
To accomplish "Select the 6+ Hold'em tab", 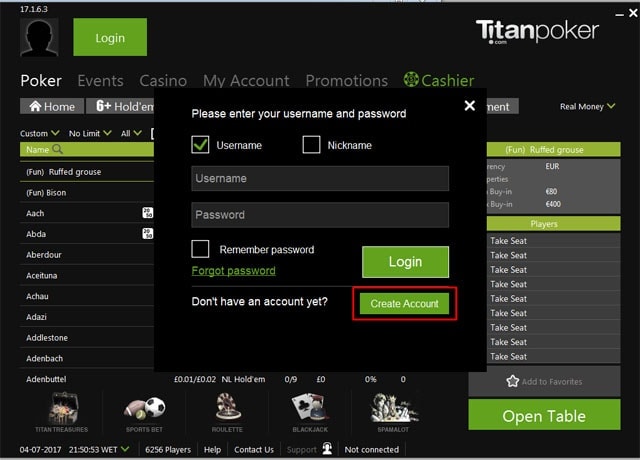I will coord(121,106).
